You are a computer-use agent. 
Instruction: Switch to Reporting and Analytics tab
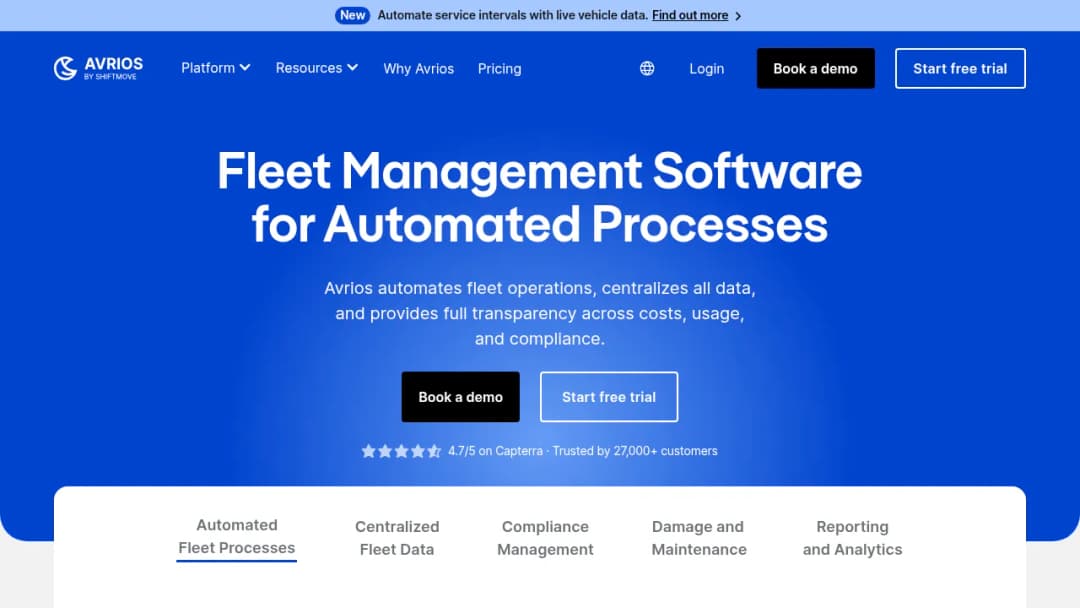852,538
